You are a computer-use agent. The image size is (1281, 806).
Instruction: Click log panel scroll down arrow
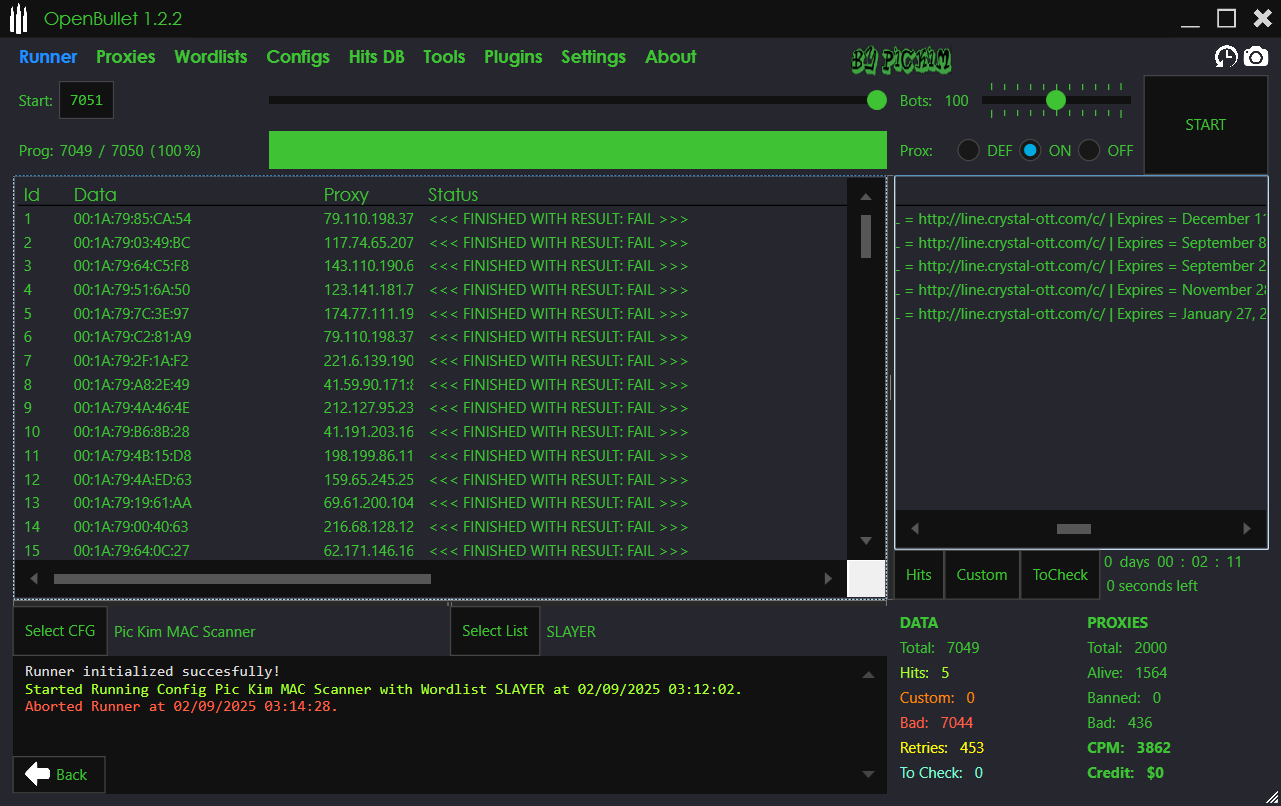click(x=868, y=774)
